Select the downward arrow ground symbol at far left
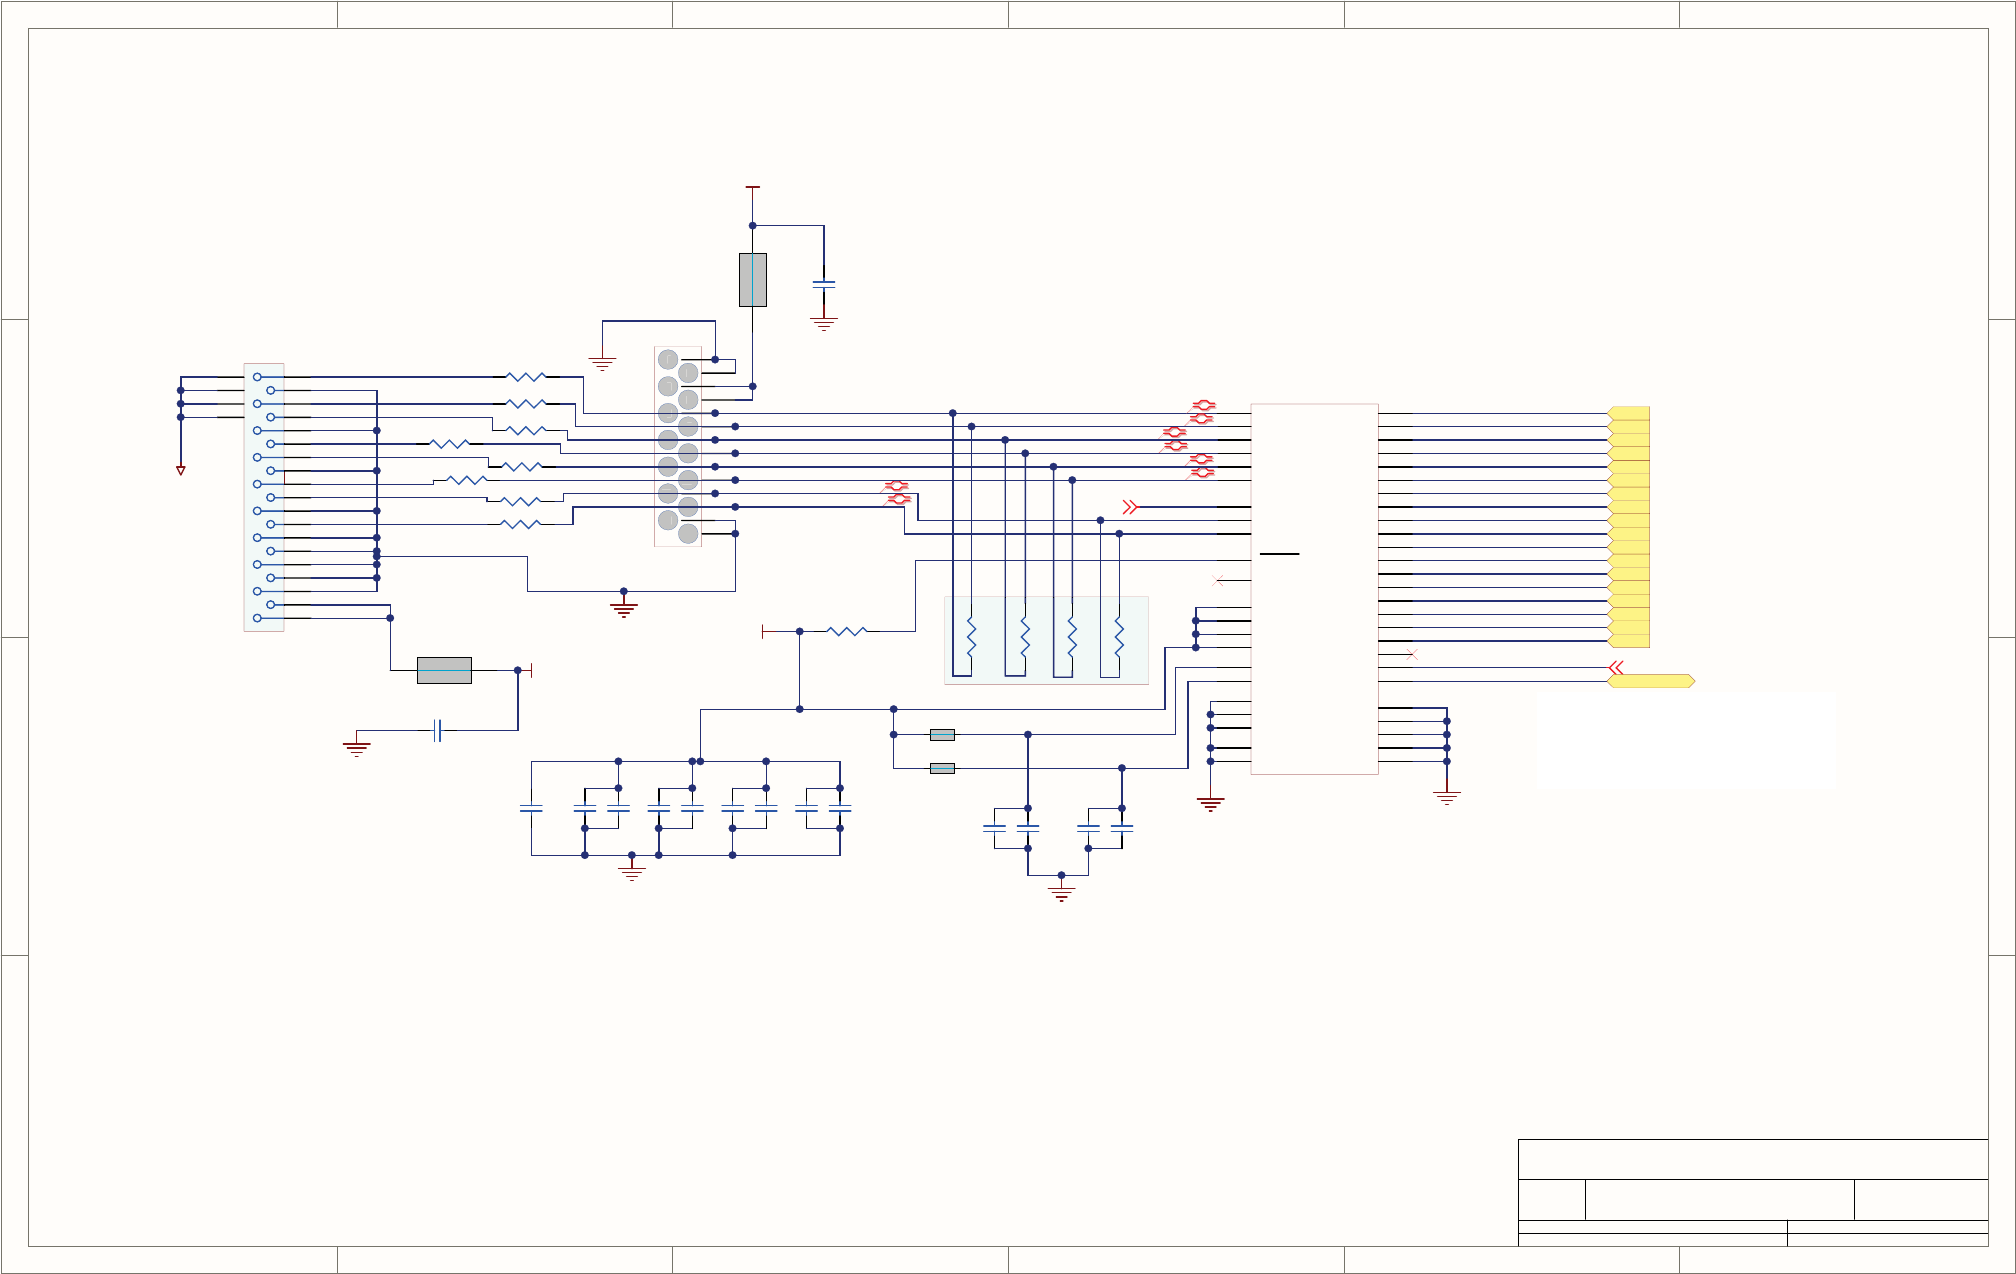 (181, 470)
